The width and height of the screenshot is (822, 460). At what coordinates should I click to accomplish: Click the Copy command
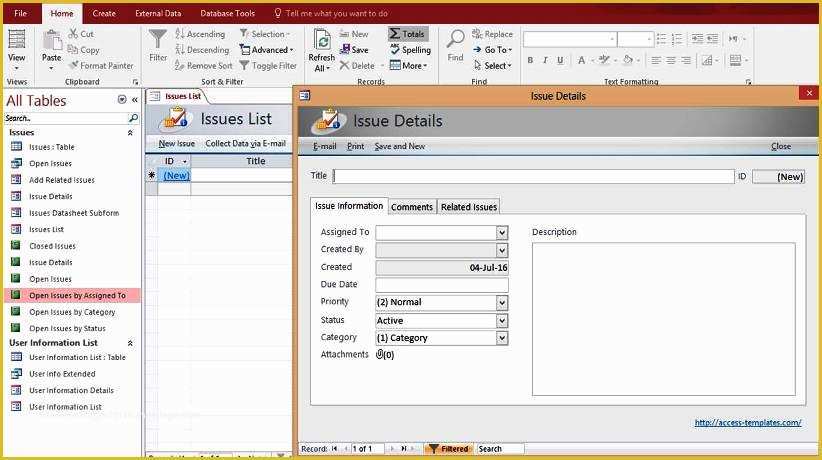click(x=83, y=50)
